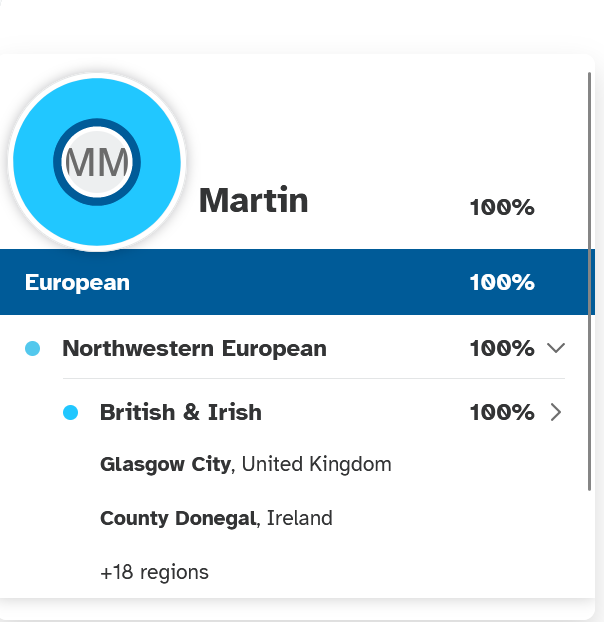Open the County Donegal, Ireland region
The image size is (604, 622).
pos(216,518)
